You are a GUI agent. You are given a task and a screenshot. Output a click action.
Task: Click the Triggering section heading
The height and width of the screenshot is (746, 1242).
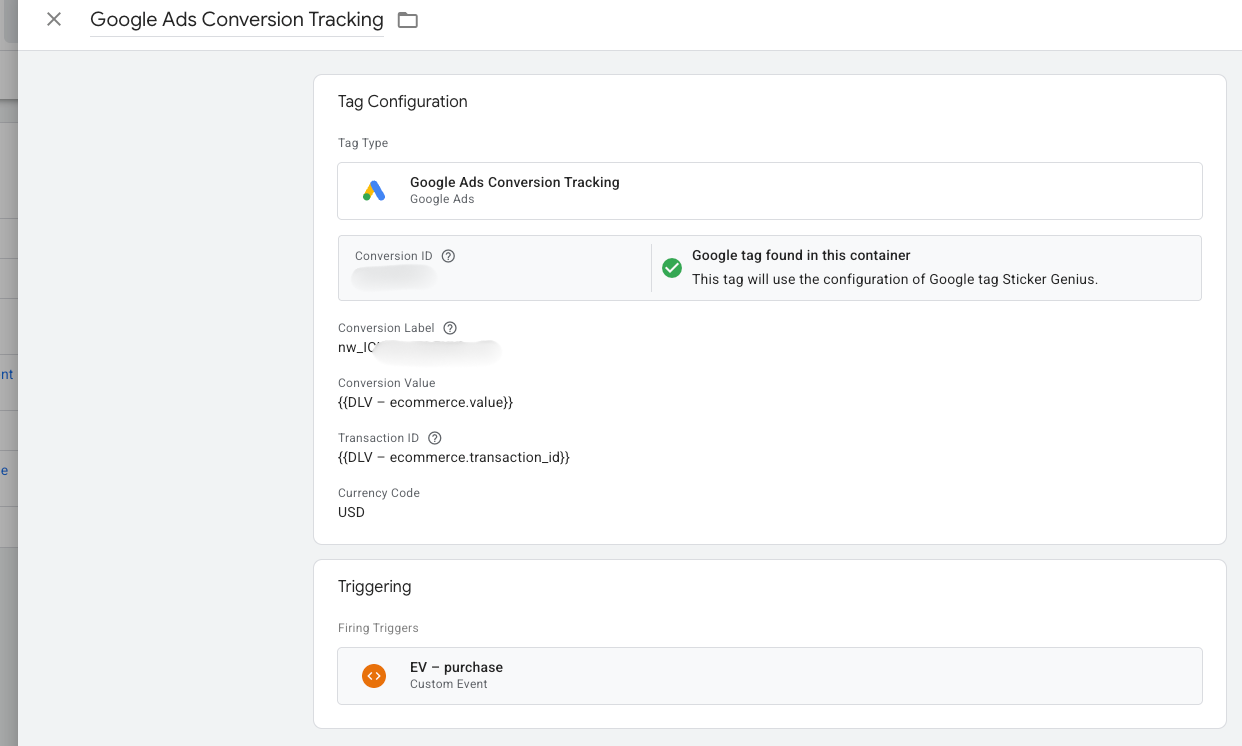[375, 586]
